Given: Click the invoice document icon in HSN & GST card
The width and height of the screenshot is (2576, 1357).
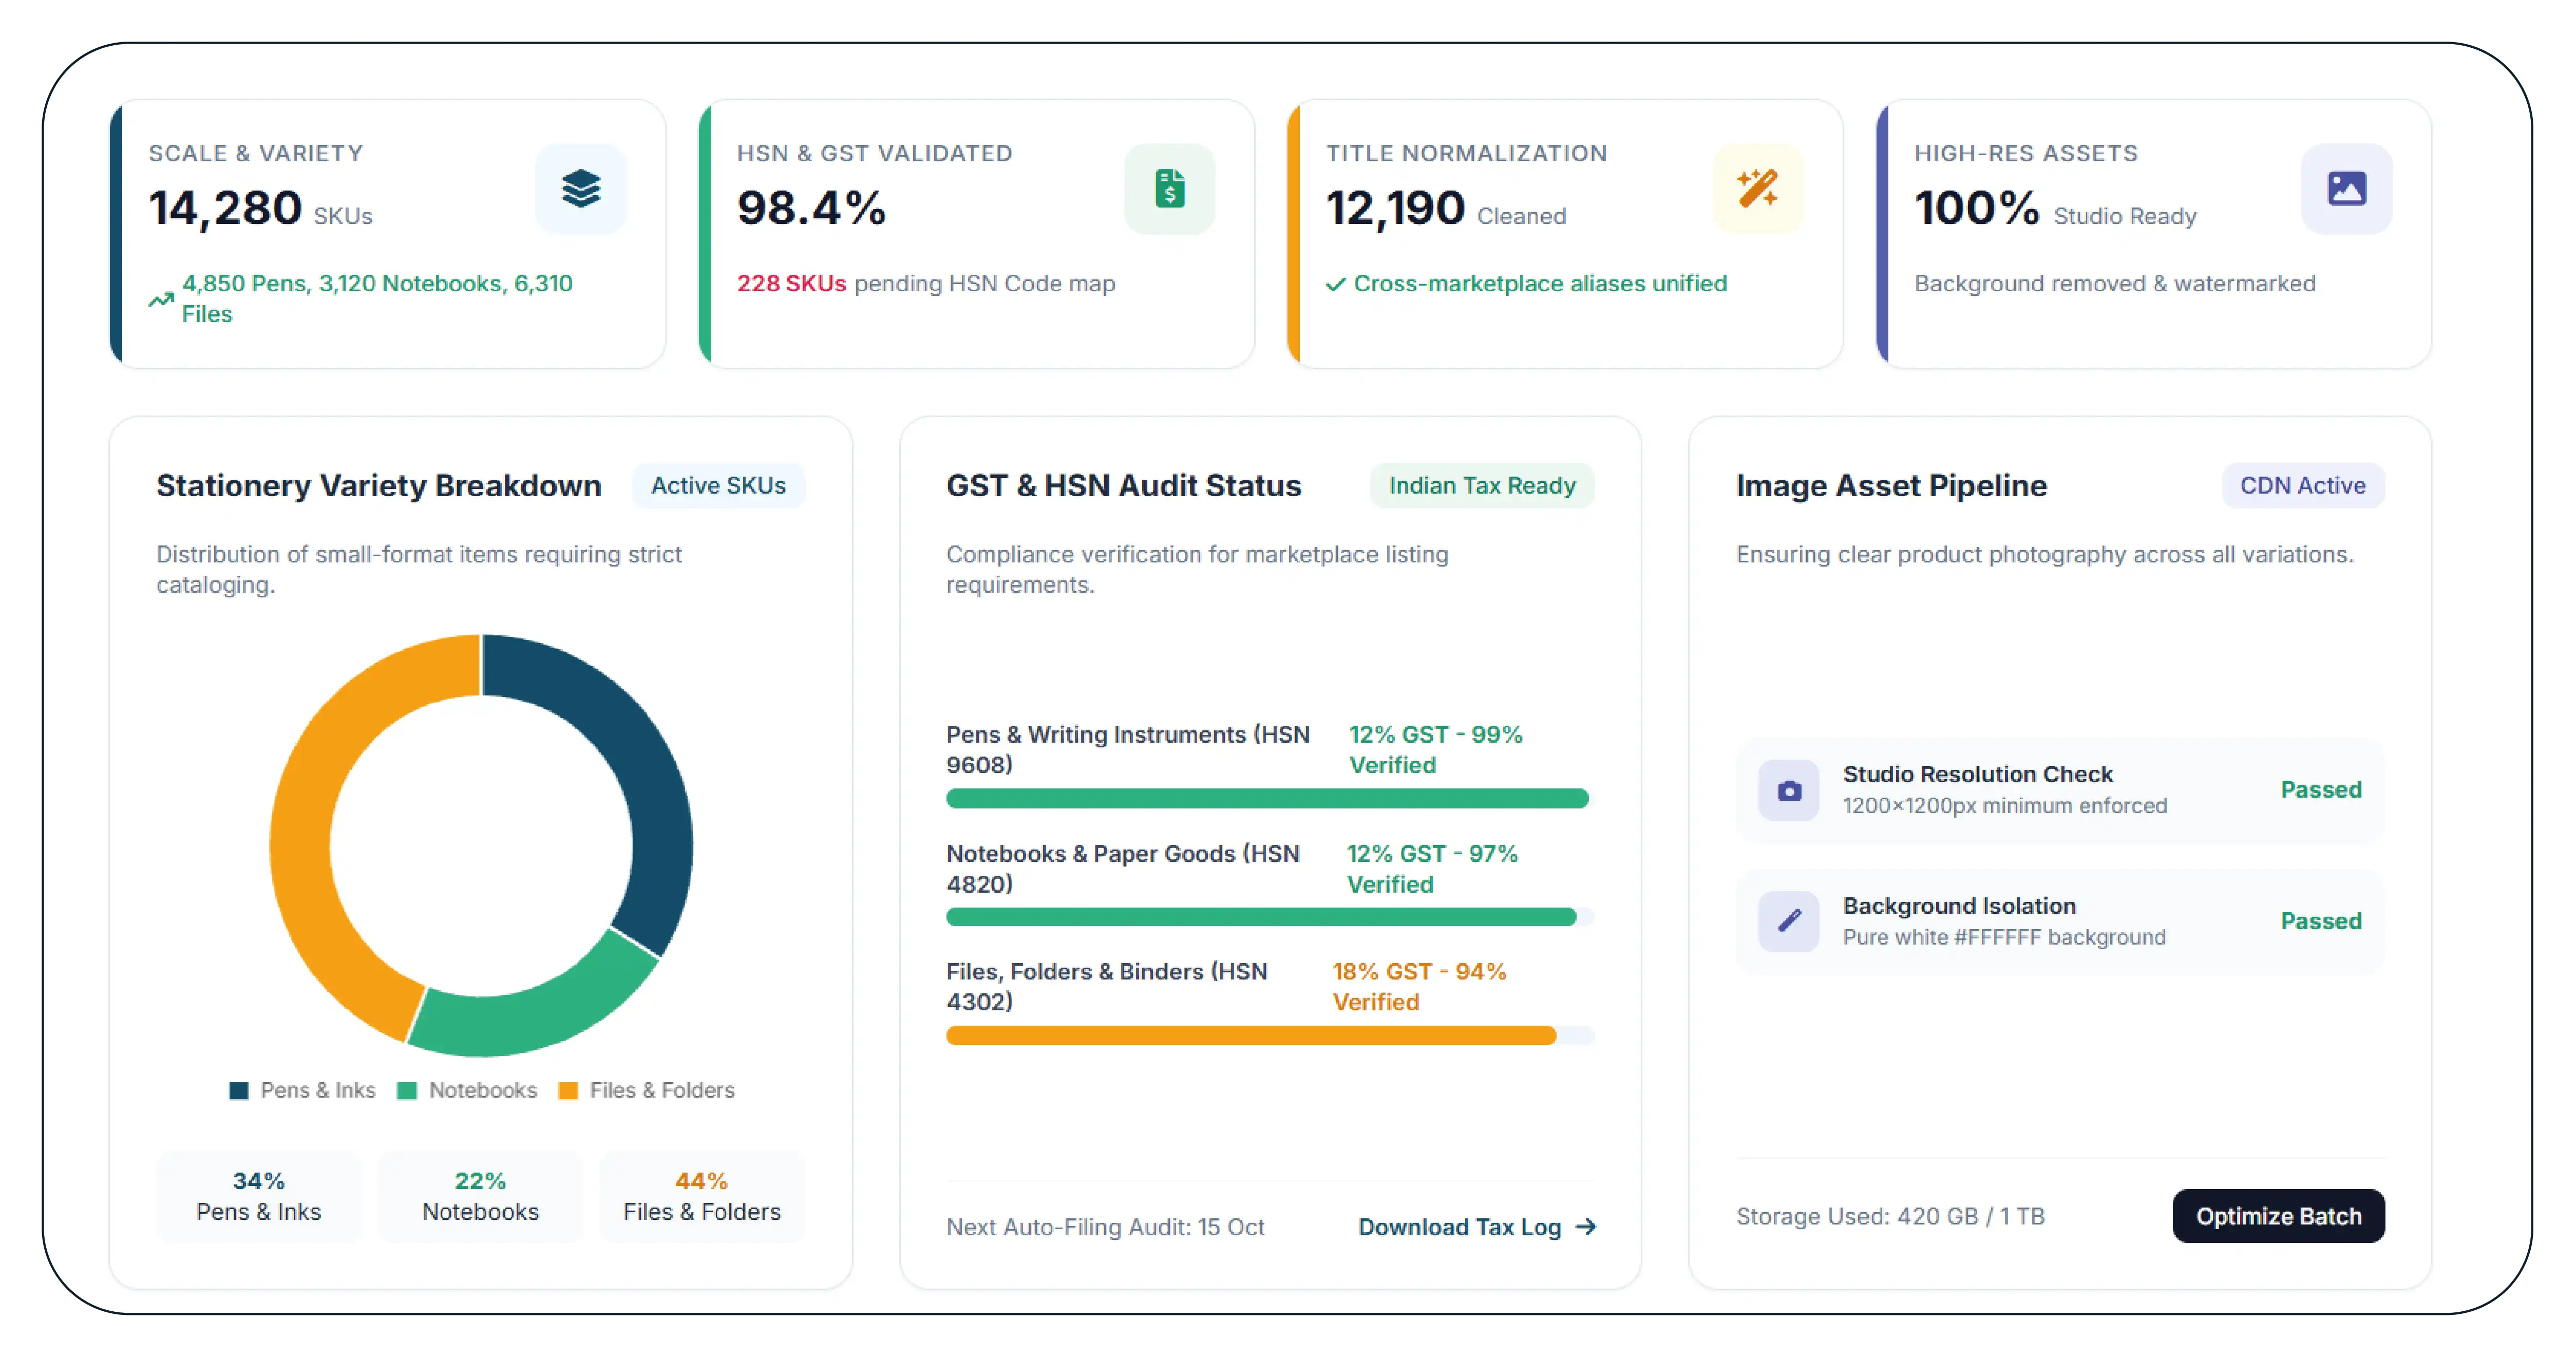Looking at the screenshot, I should click(x=1169, y=189).
